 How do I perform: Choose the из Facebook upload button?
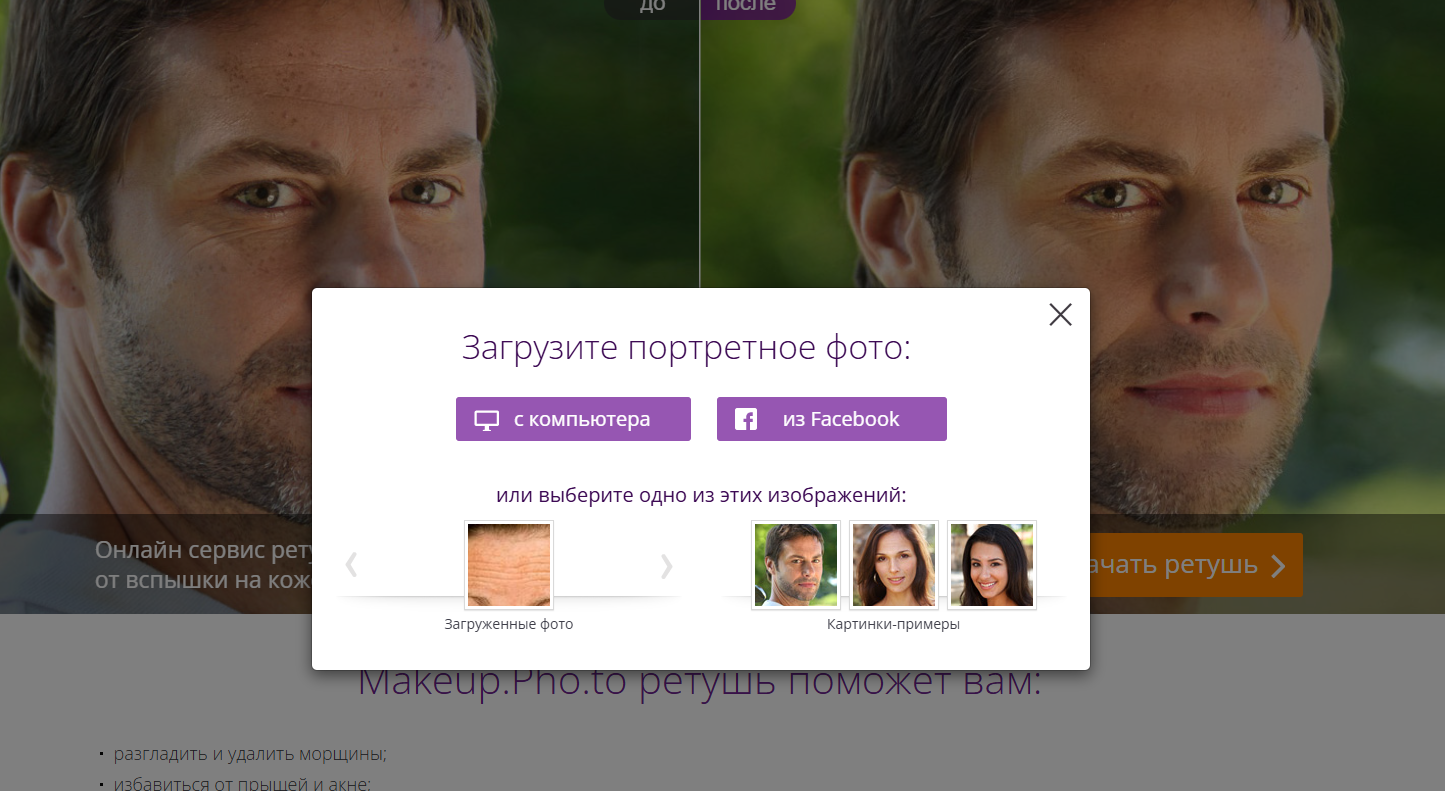(x=832, y=419)
